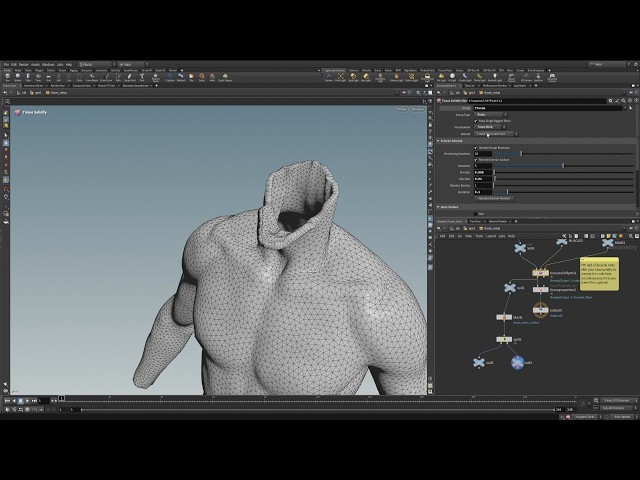Select the Circle shelf tool
Image resolution: width=640 pixels, height=480 pixels.
coord(79,77)
